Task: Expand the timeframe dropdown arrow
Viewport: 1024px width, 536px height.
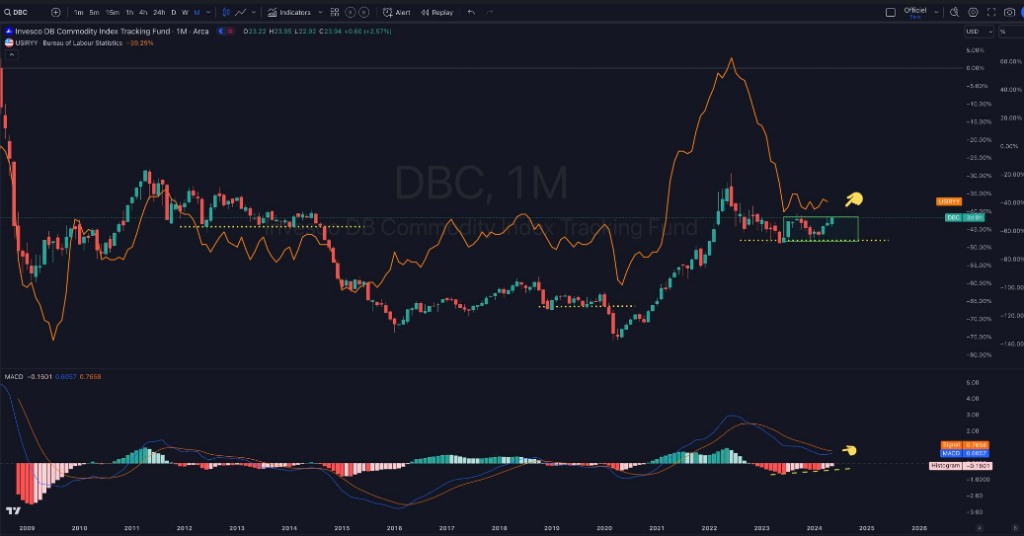Action: [x=208, y=12]
